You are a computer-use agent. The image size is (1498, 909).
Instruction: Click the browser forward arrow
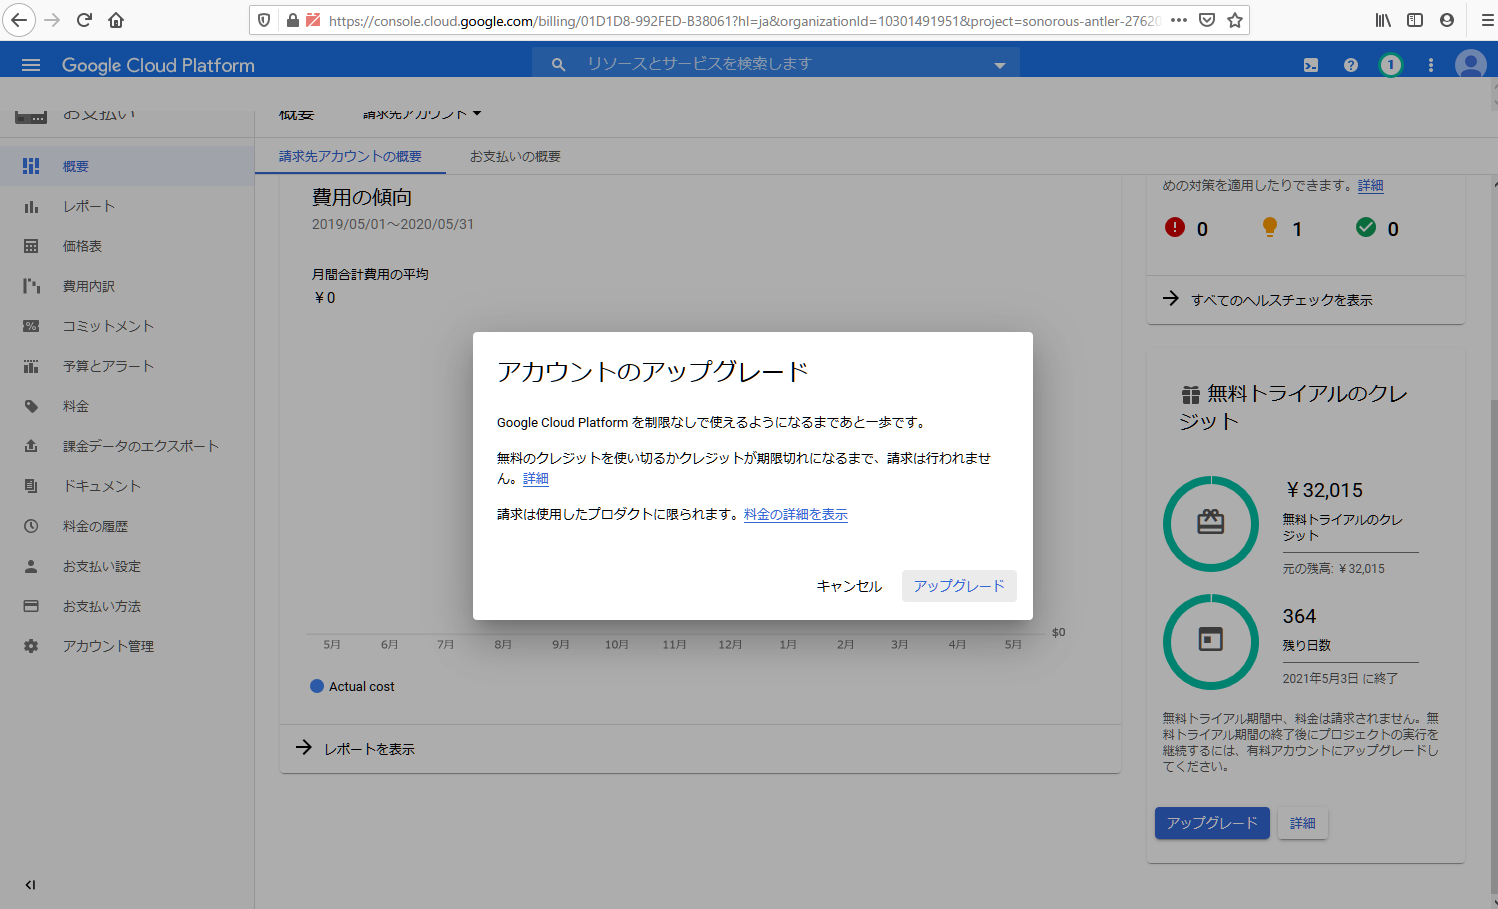point(52,20)
